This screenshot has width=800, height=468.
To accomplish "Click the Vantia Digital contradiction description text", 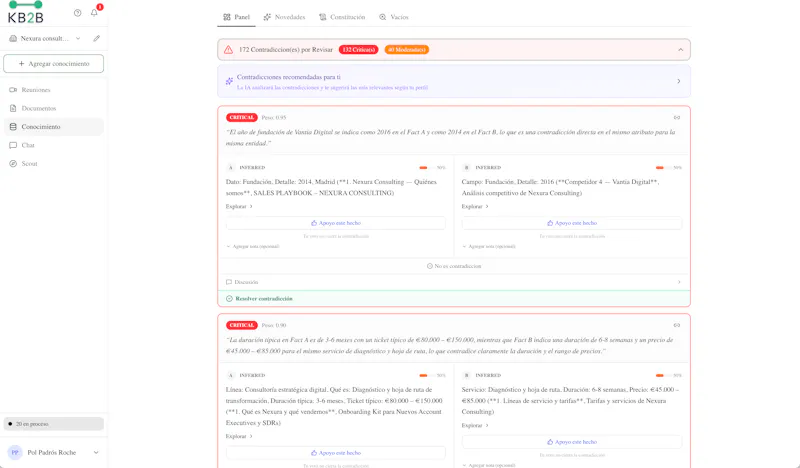I will tap(451, 138).
